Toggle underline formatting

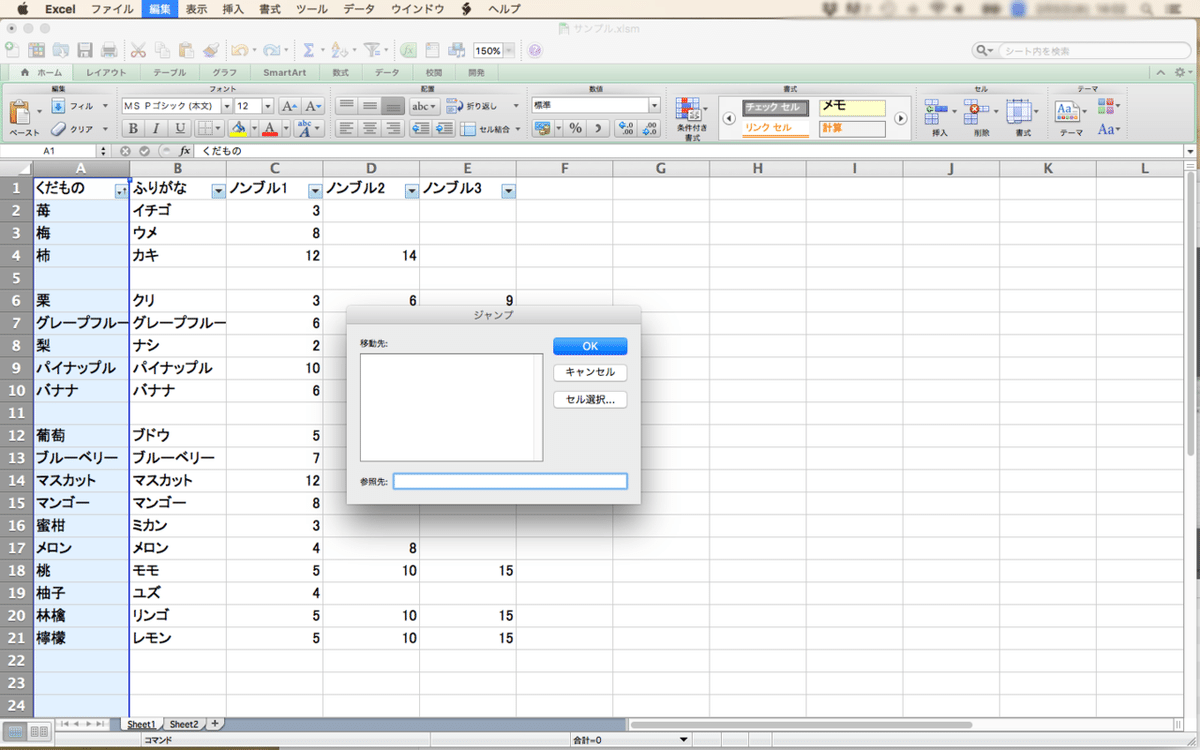pos(181,128)
